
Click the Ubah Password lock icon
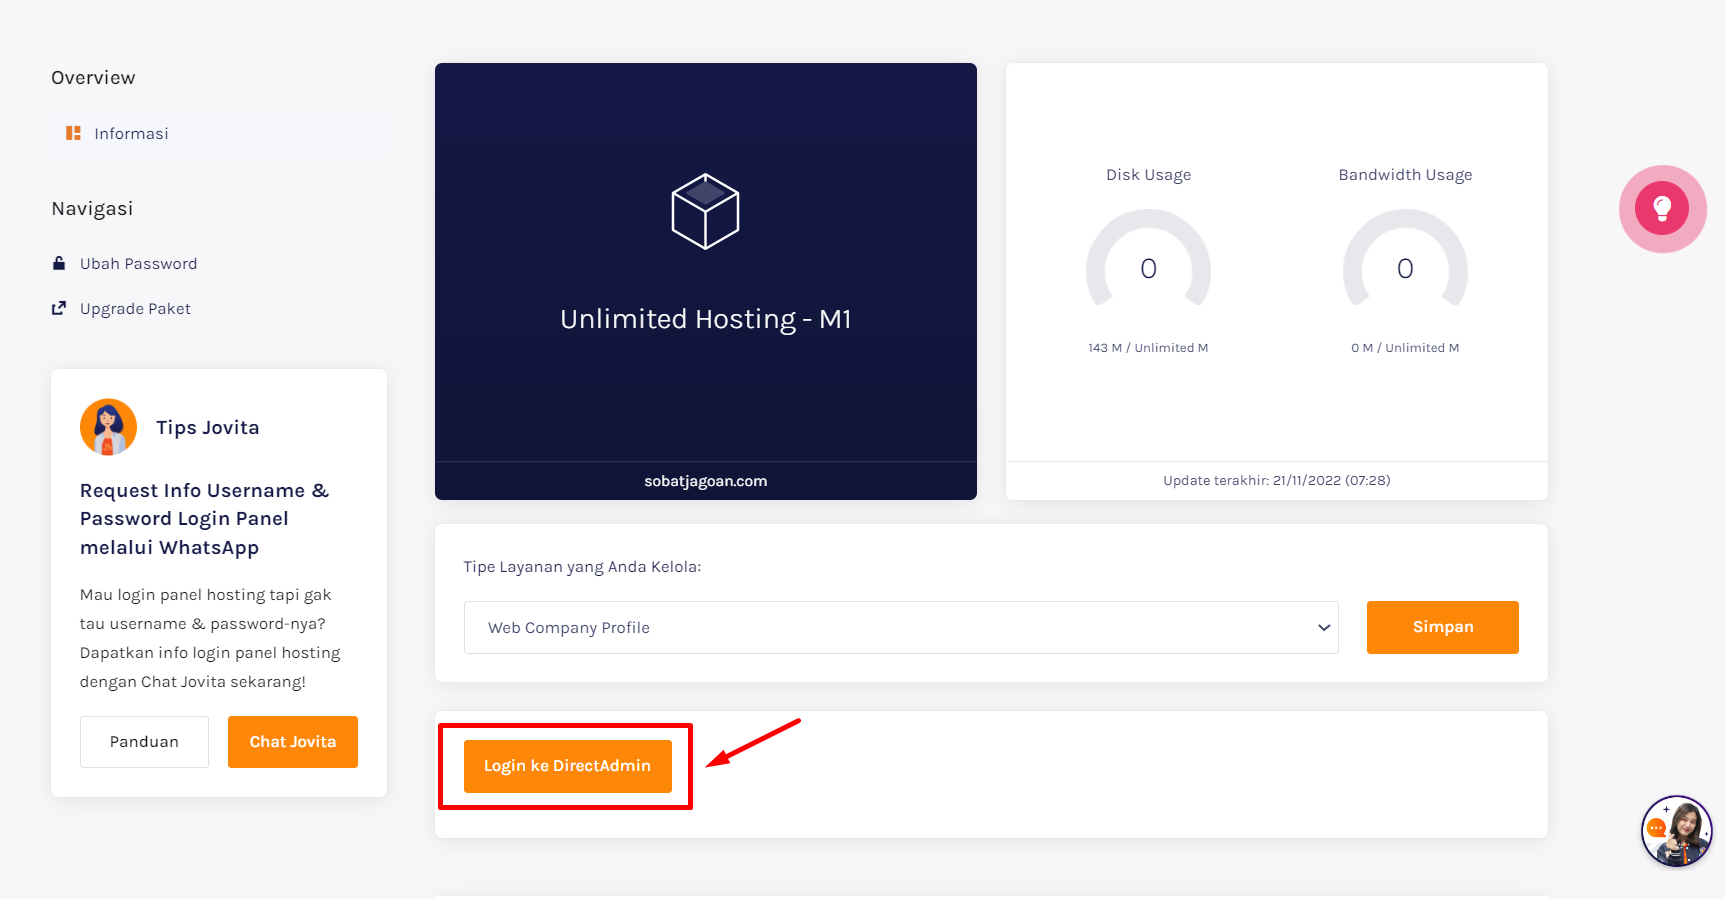coord(59,263)
